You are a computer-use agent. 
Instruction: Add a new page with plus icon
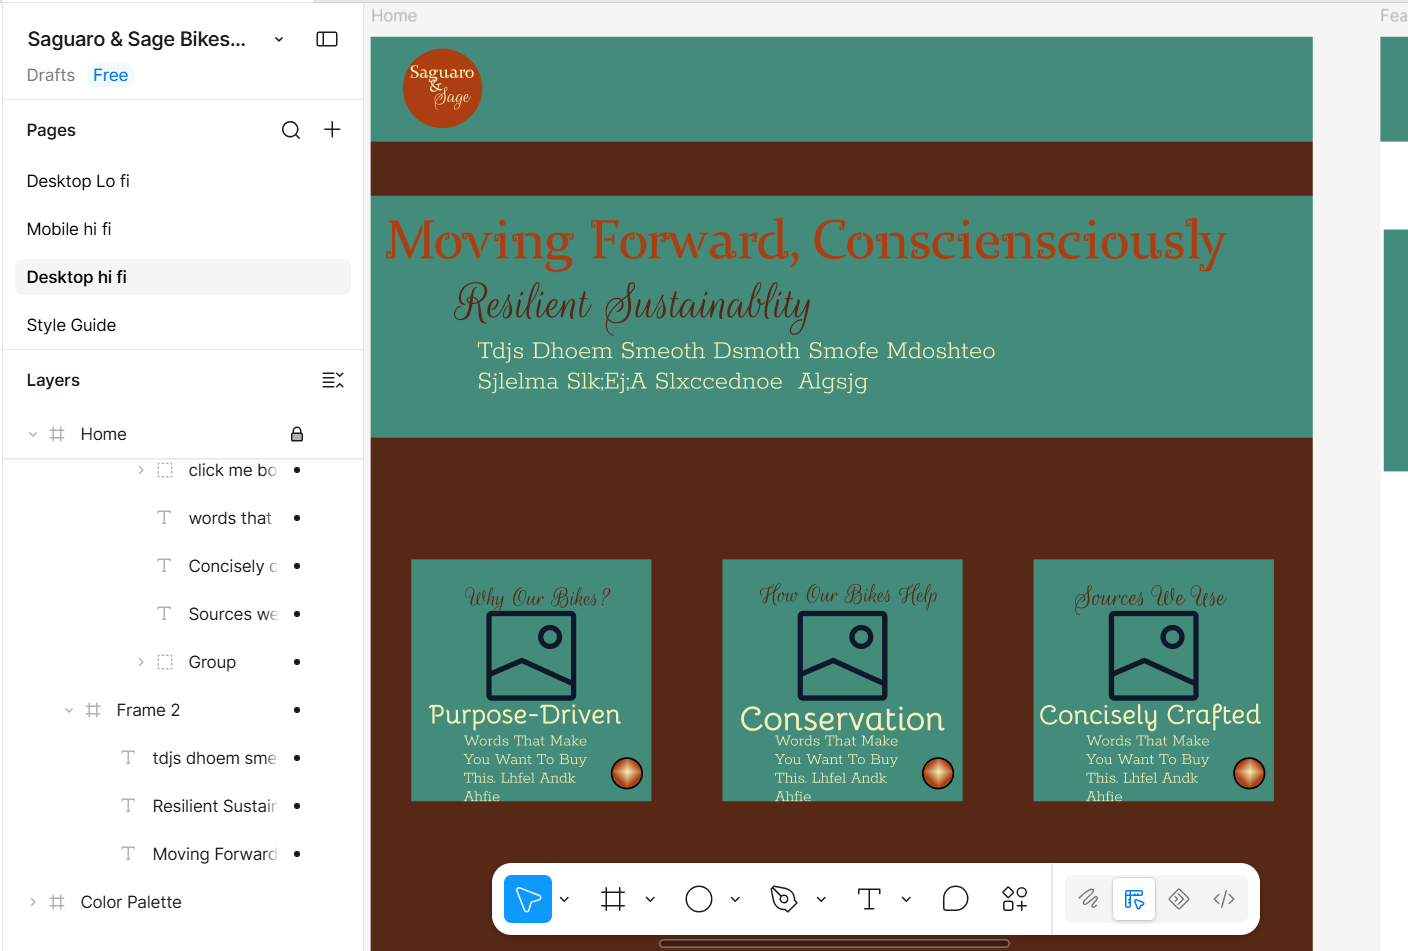tap(332, 130)
